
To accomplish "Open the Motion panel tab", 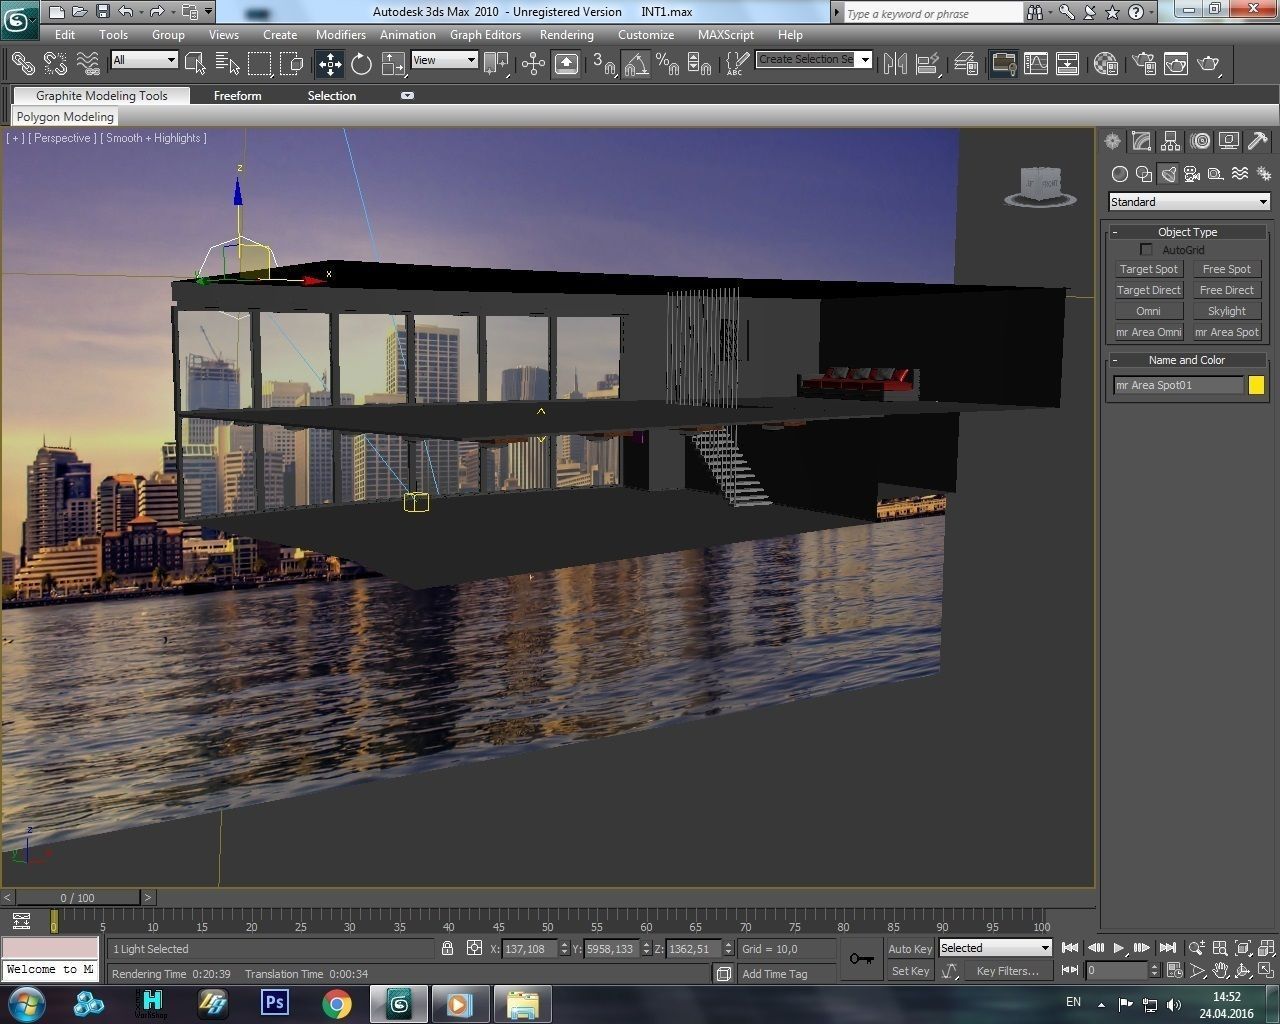I will pyautogui.click(x=1200, y=142).
